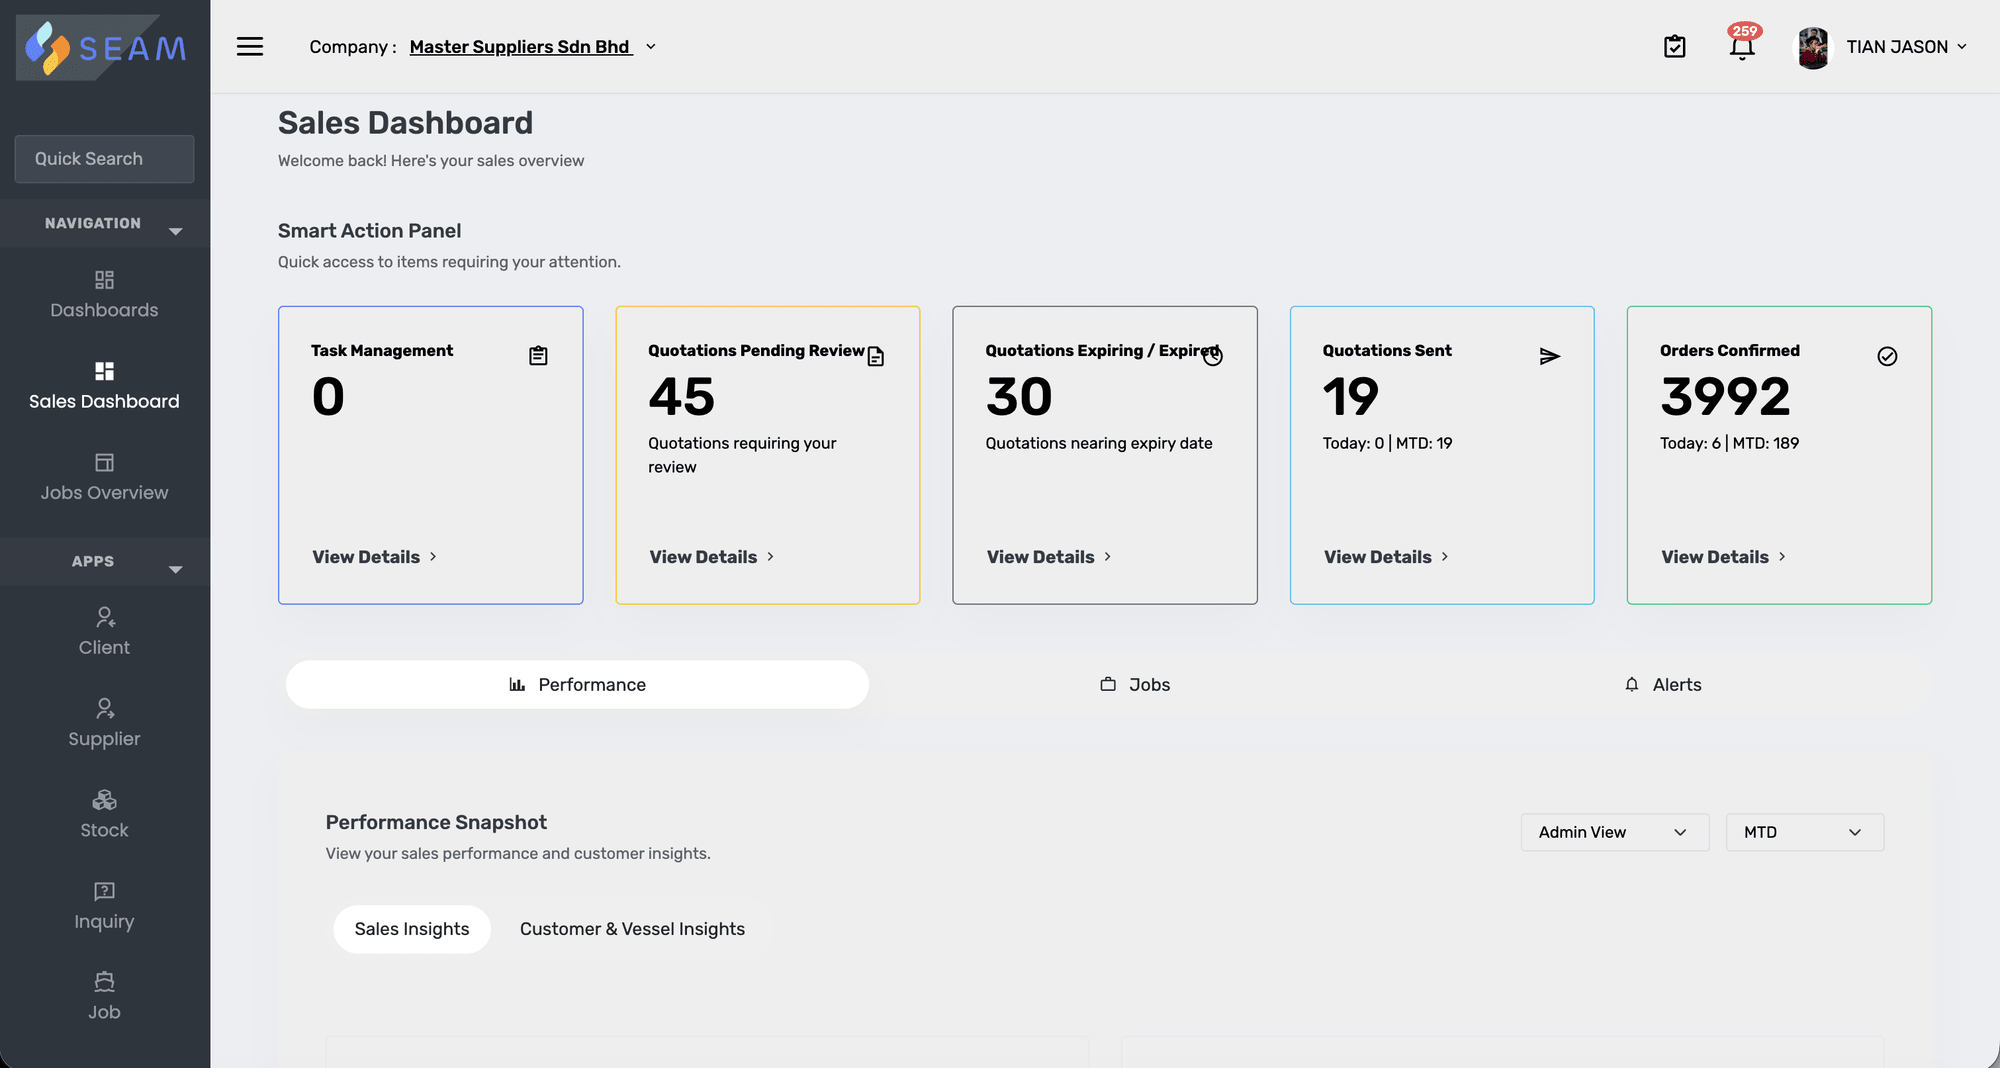This screenshot has width=2000, height=1068.
Task: Click the Smart Action Panel heading
Action: click(369, 231)
